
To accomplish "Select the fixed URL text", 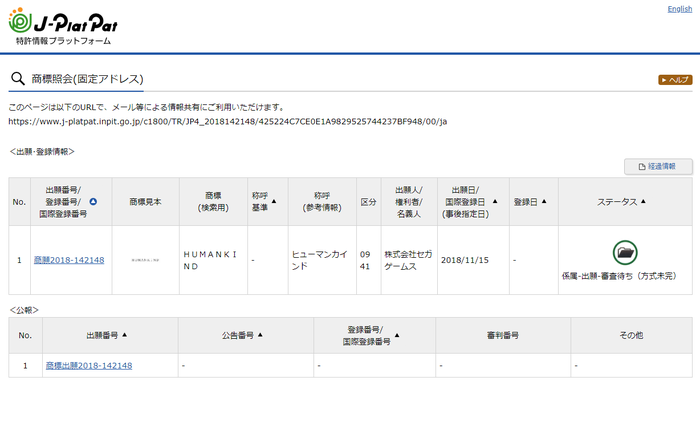I will click(x=228, y=121).
